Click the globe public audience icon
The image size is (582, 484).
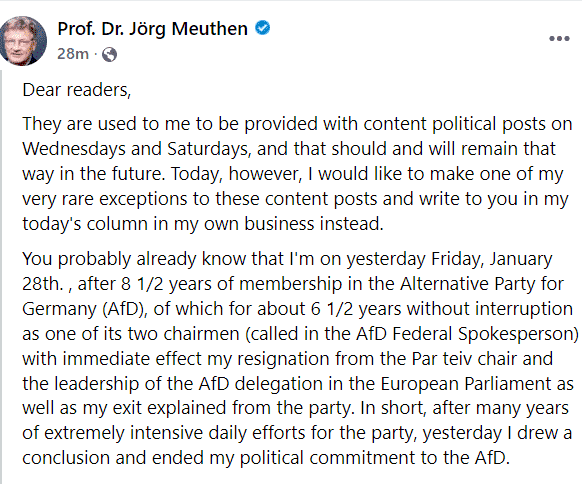(109, 54)
